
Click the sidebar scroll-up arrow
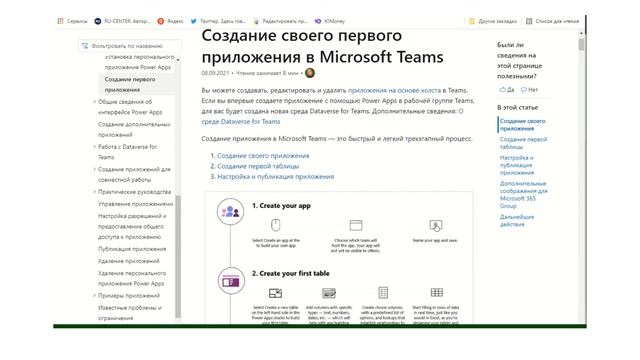[178, 60]
